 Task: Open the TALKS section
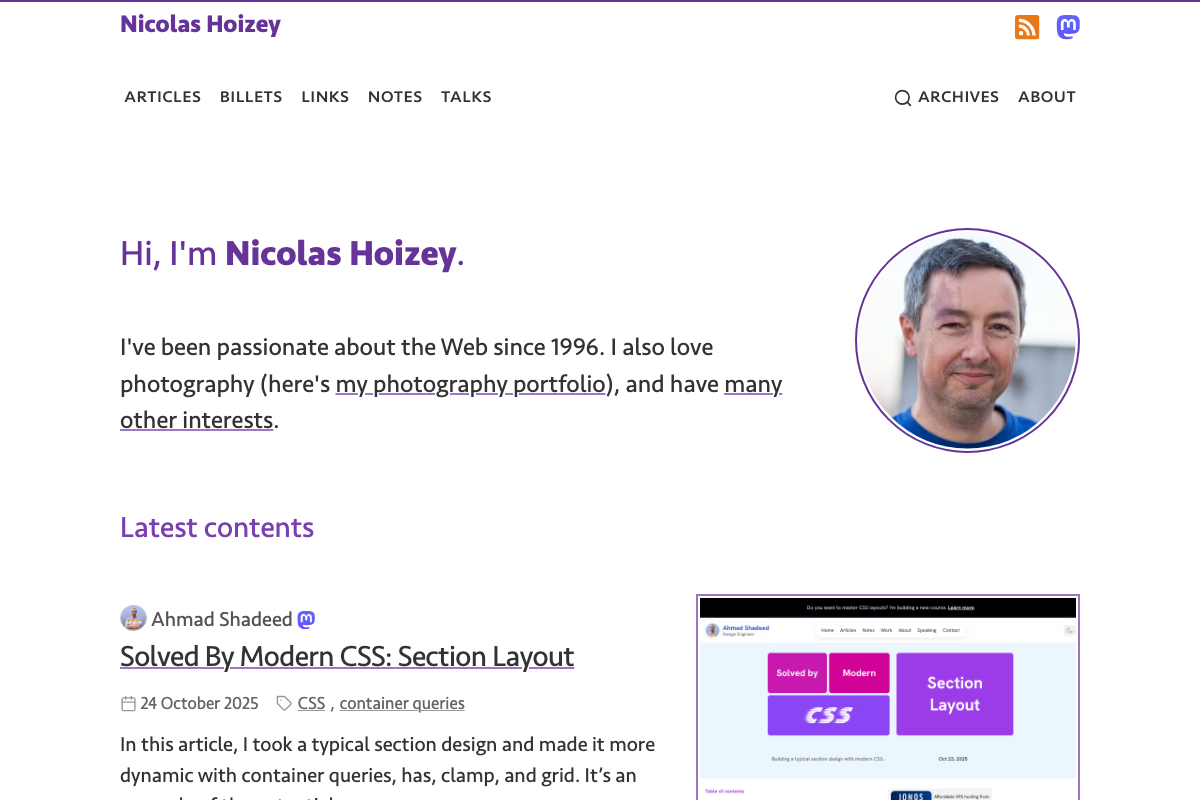click(x=466, y=96)
